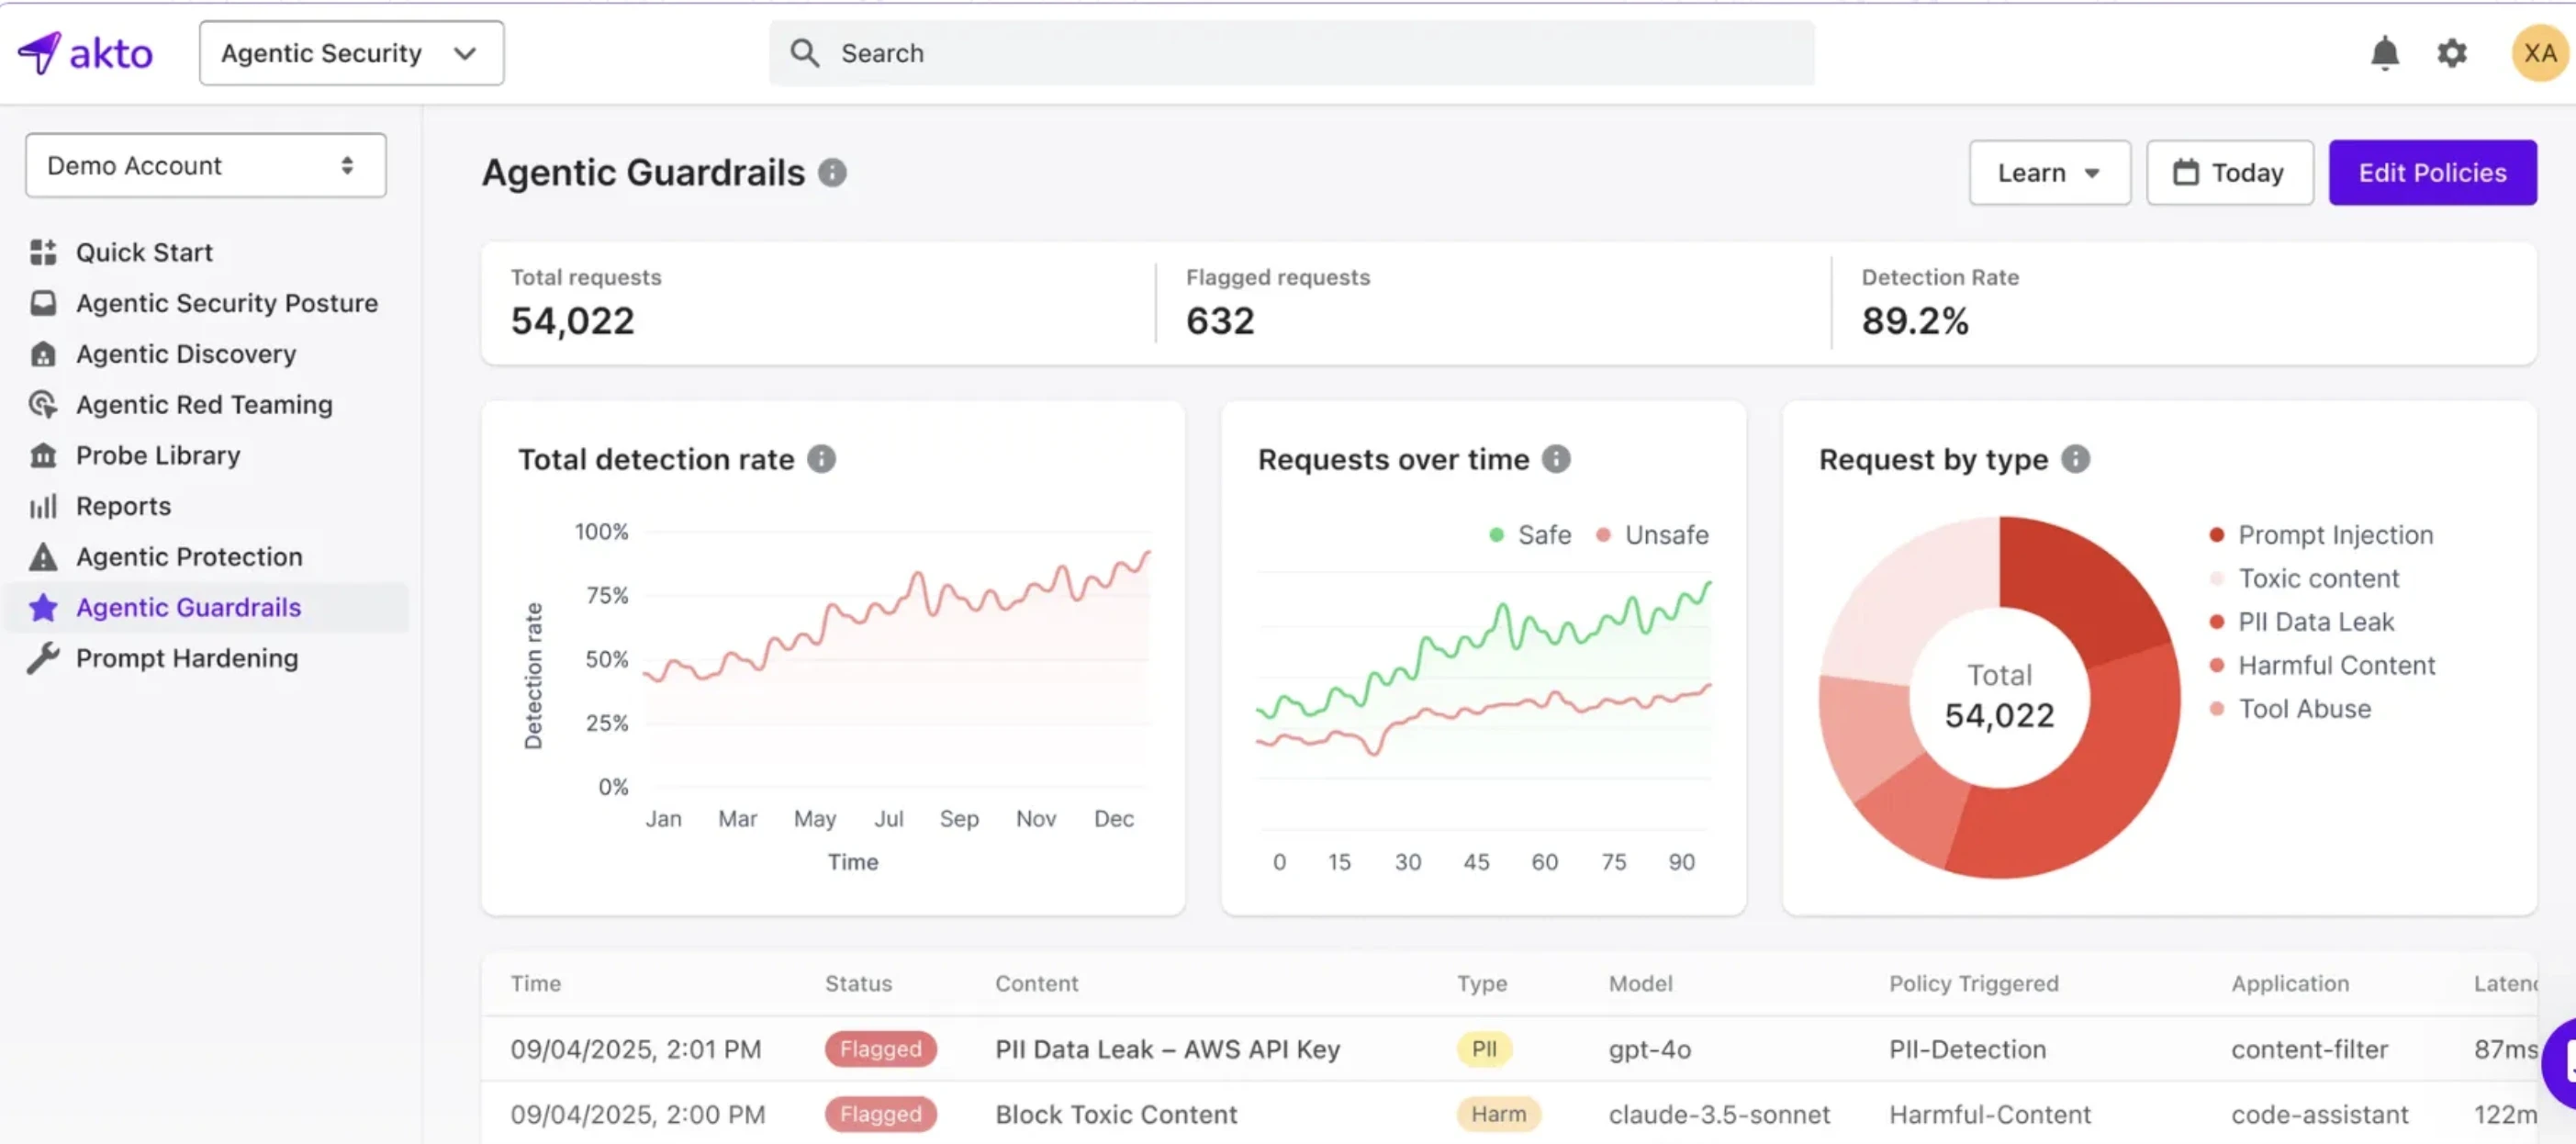Click the Total requests 54,022 value
Screen dimensions: 2576x1144
[x=573, y=321]
